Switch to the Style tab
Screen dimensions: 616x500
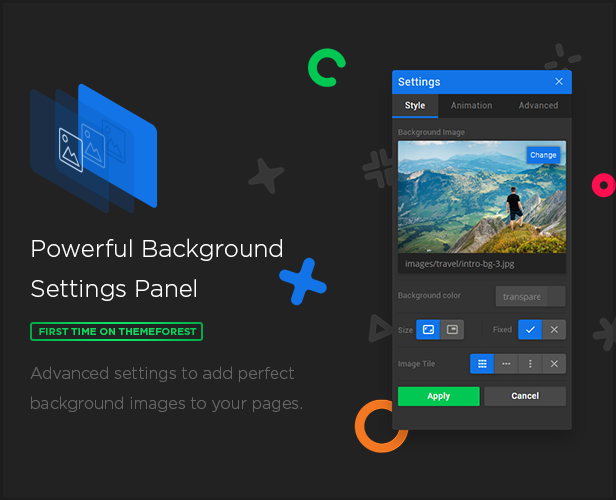pyautogui.click(x=415, y=106)
